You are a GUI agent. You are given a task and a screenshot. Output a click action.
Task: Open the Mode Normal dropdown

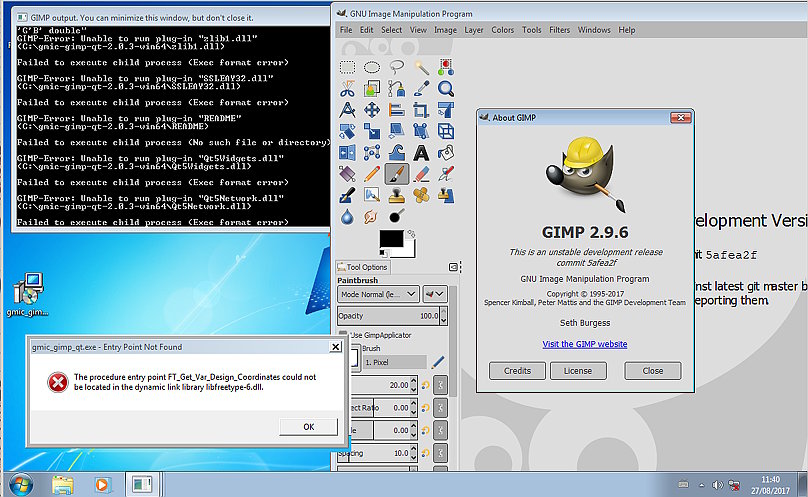(x=378, y=294)
